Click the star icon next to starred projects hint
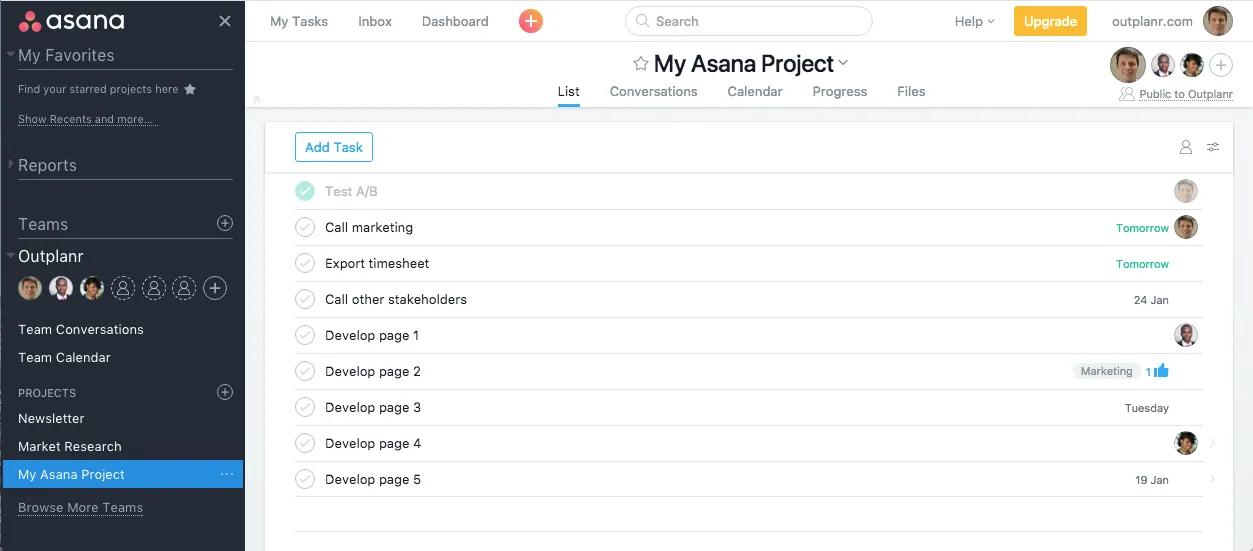This screenshot has height=551, width=1253. [190, 89]
